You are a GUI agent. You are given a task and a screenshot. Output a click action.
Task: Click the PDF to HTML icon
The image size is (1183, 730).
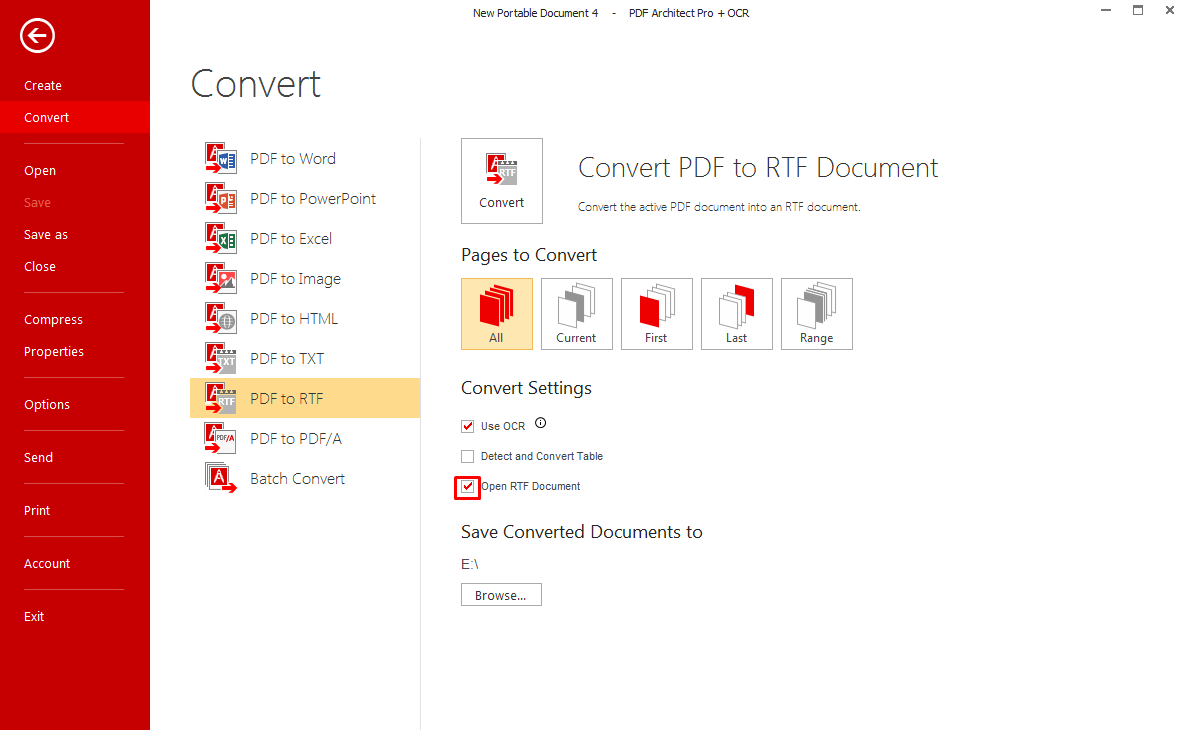[220, 318]
